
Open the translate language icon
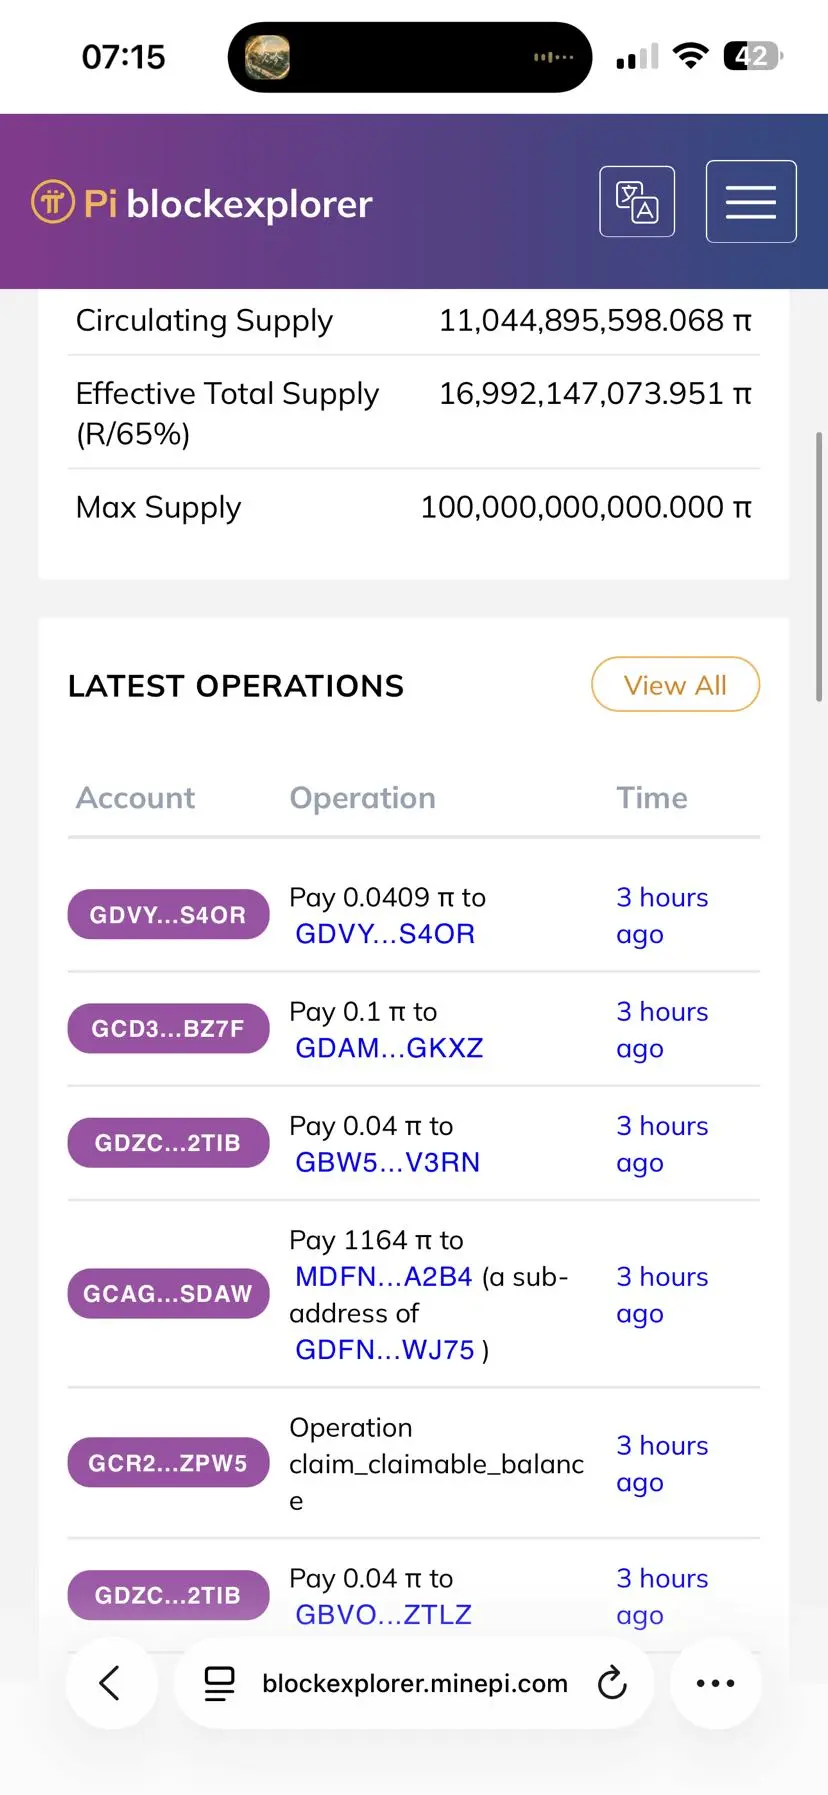pos(637,201)
